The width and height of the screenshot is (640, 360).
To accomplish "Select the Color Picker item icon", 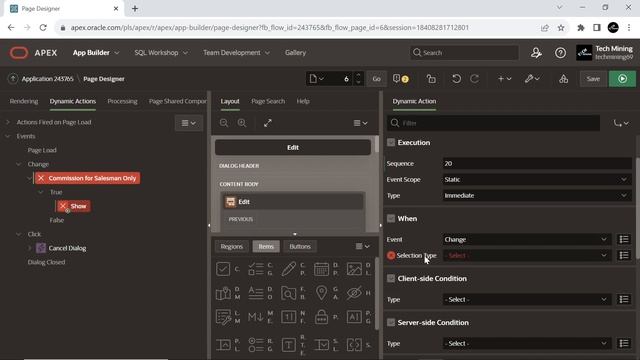I will 289,269.
